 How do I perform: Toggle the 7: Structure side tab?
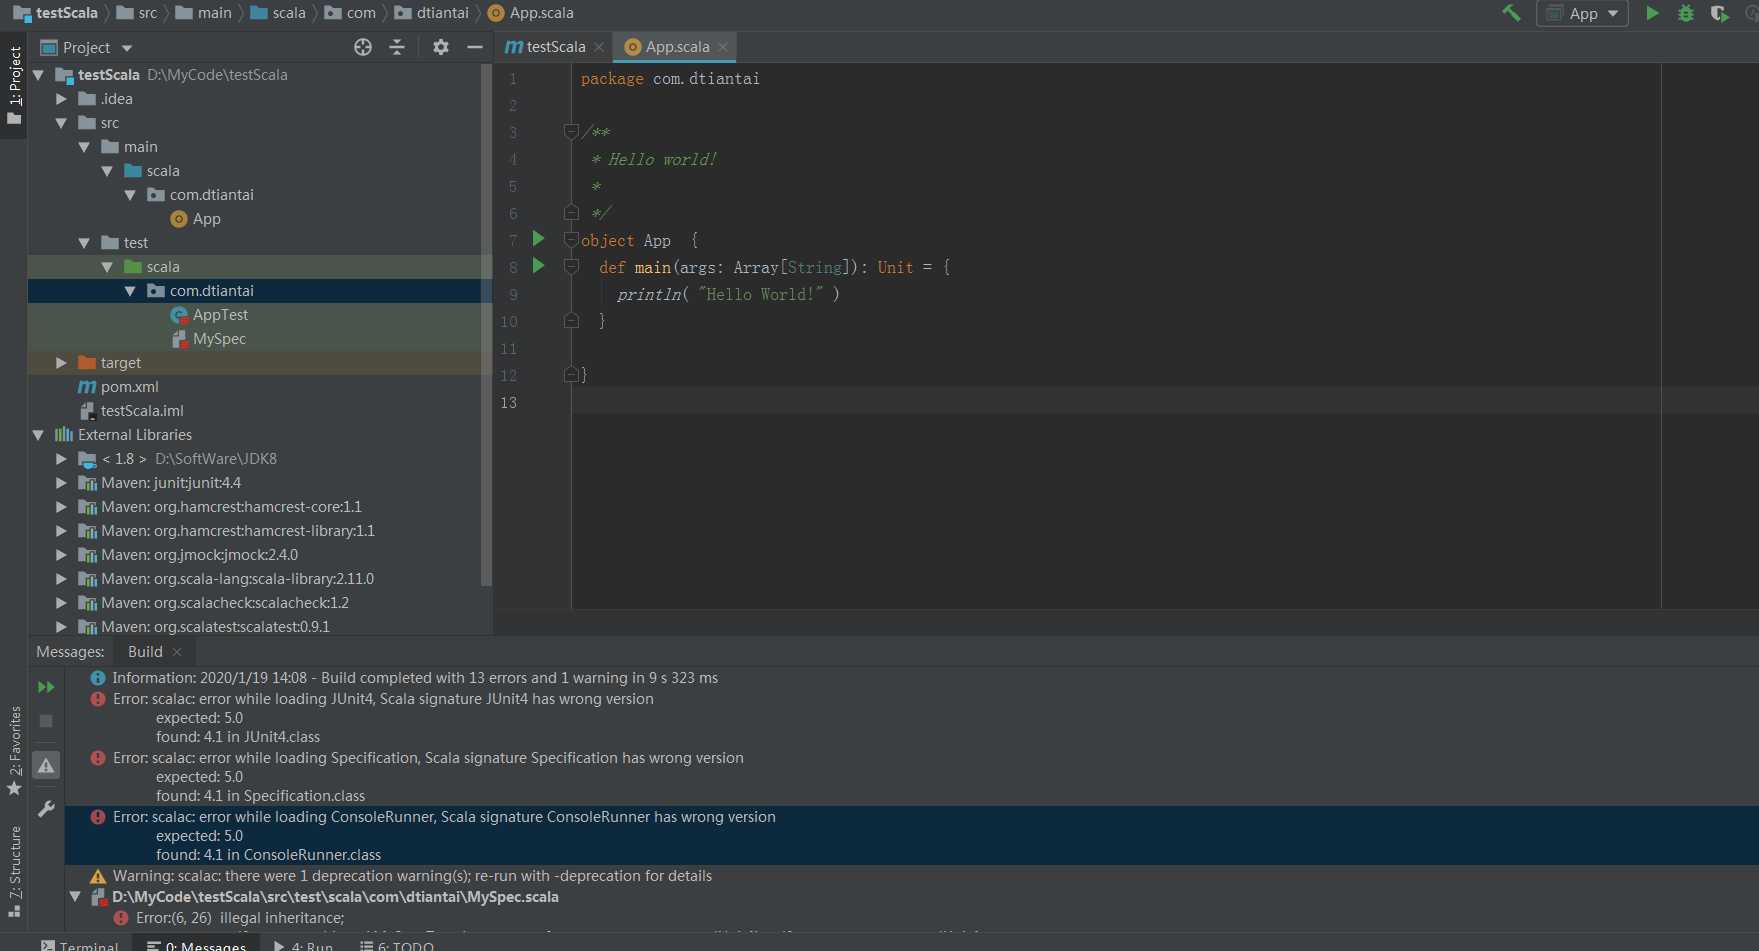pyautogui.click(x=14, y=871)
